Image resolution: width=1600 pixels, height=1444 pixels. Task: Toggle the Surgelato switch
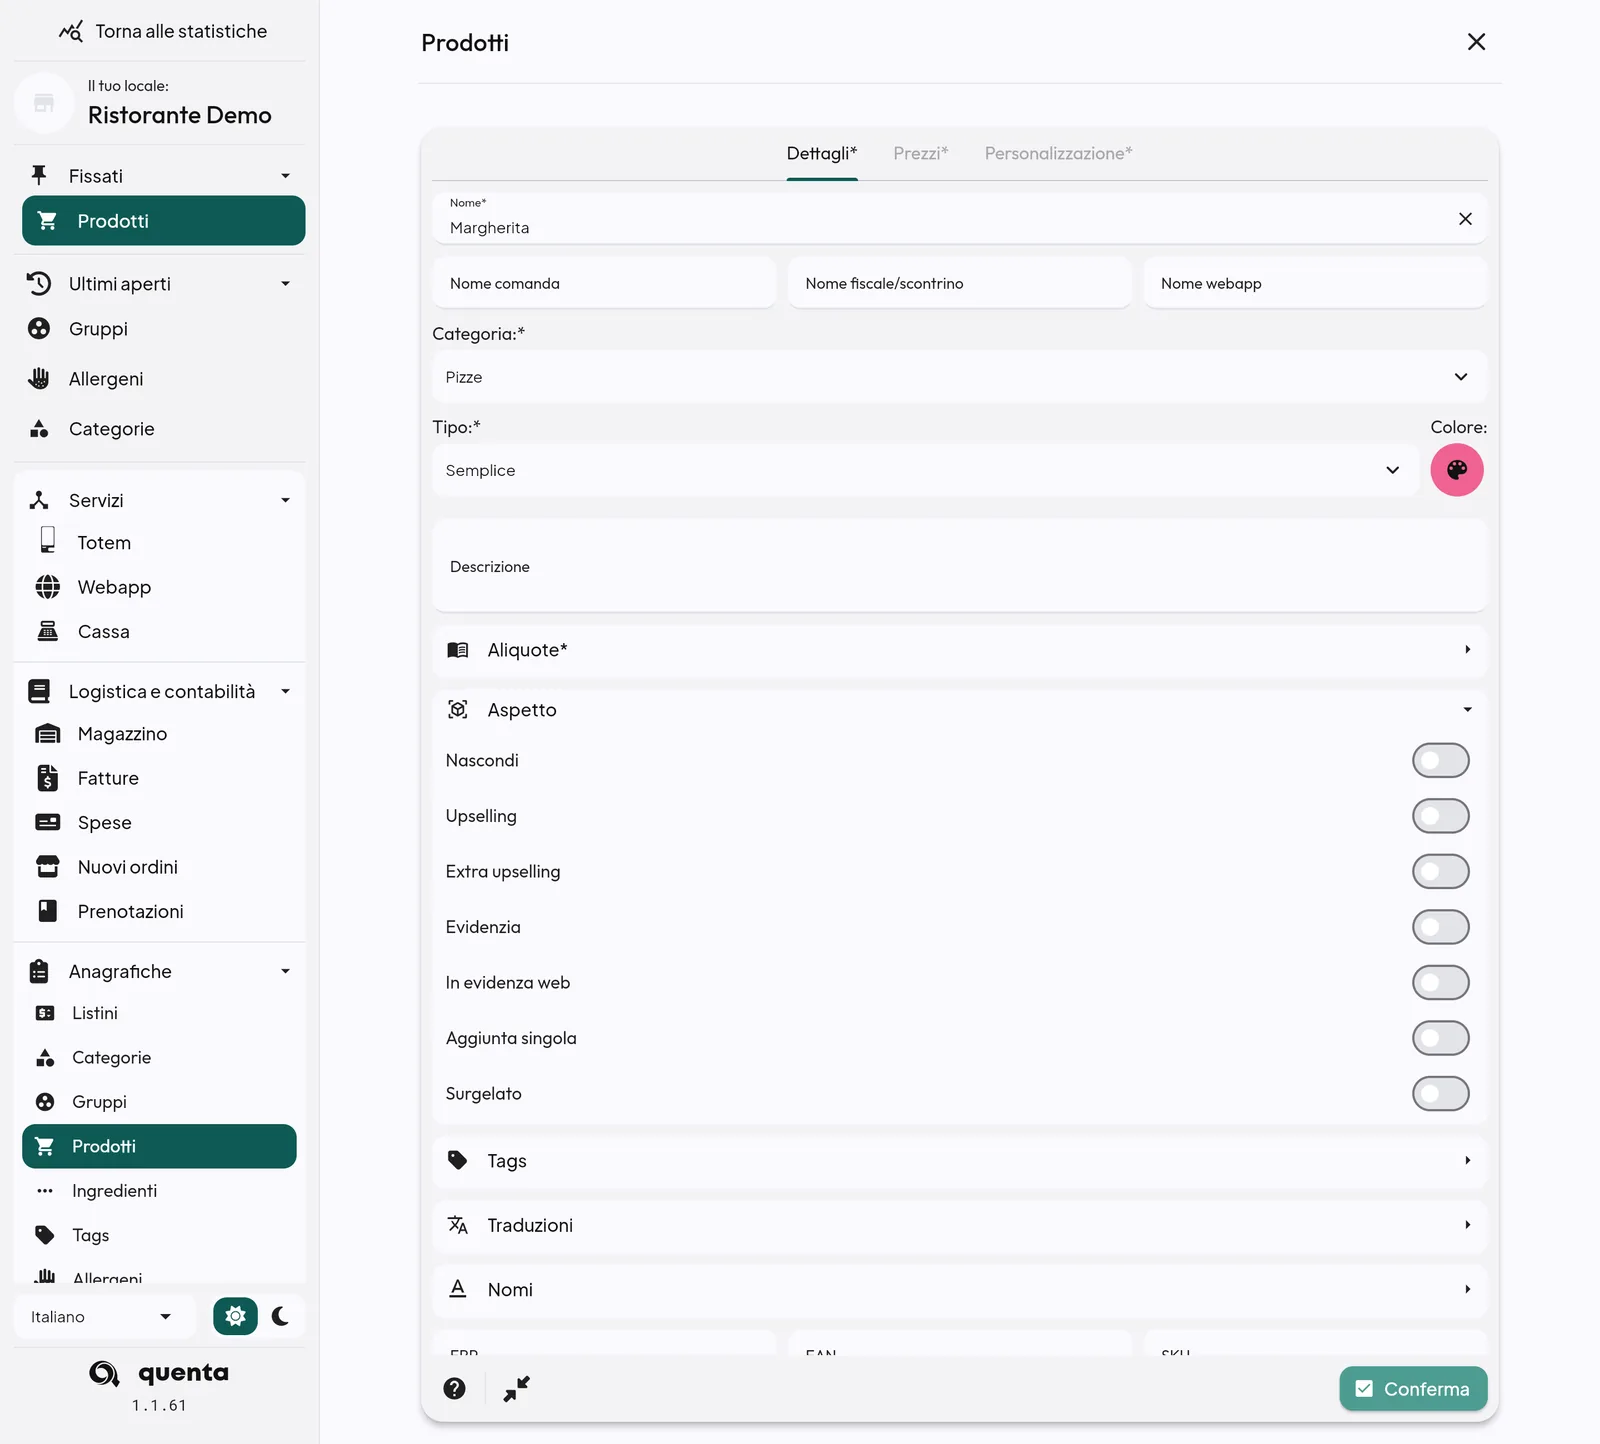(1440, 1093)
